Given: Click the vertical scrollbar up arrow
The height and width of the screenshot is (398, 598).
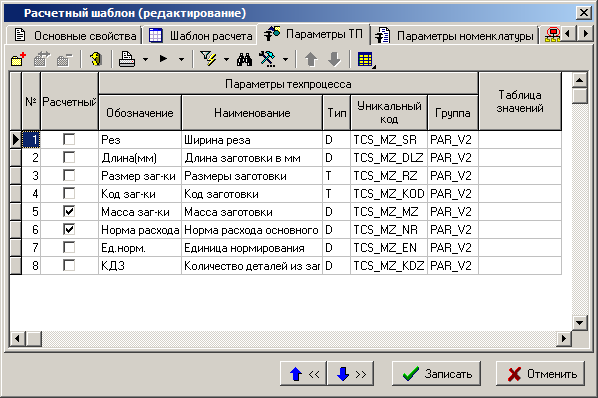Looking at the screenshot, I should (580, 80).
